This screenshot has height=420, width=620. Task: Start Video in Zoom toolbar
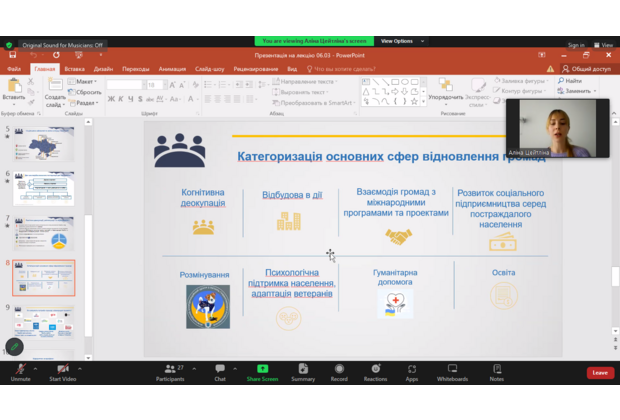62,370
